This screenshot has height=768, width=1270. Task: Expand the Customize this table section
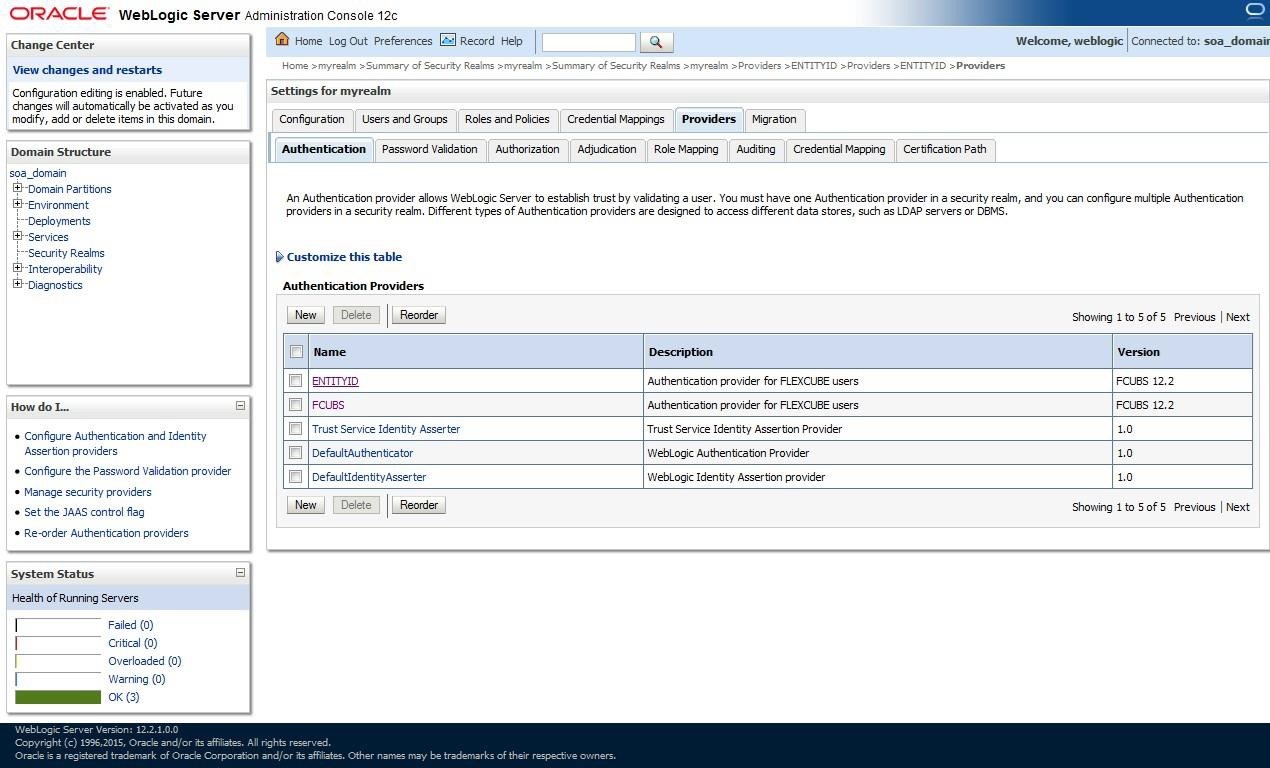tap(281, 257)
